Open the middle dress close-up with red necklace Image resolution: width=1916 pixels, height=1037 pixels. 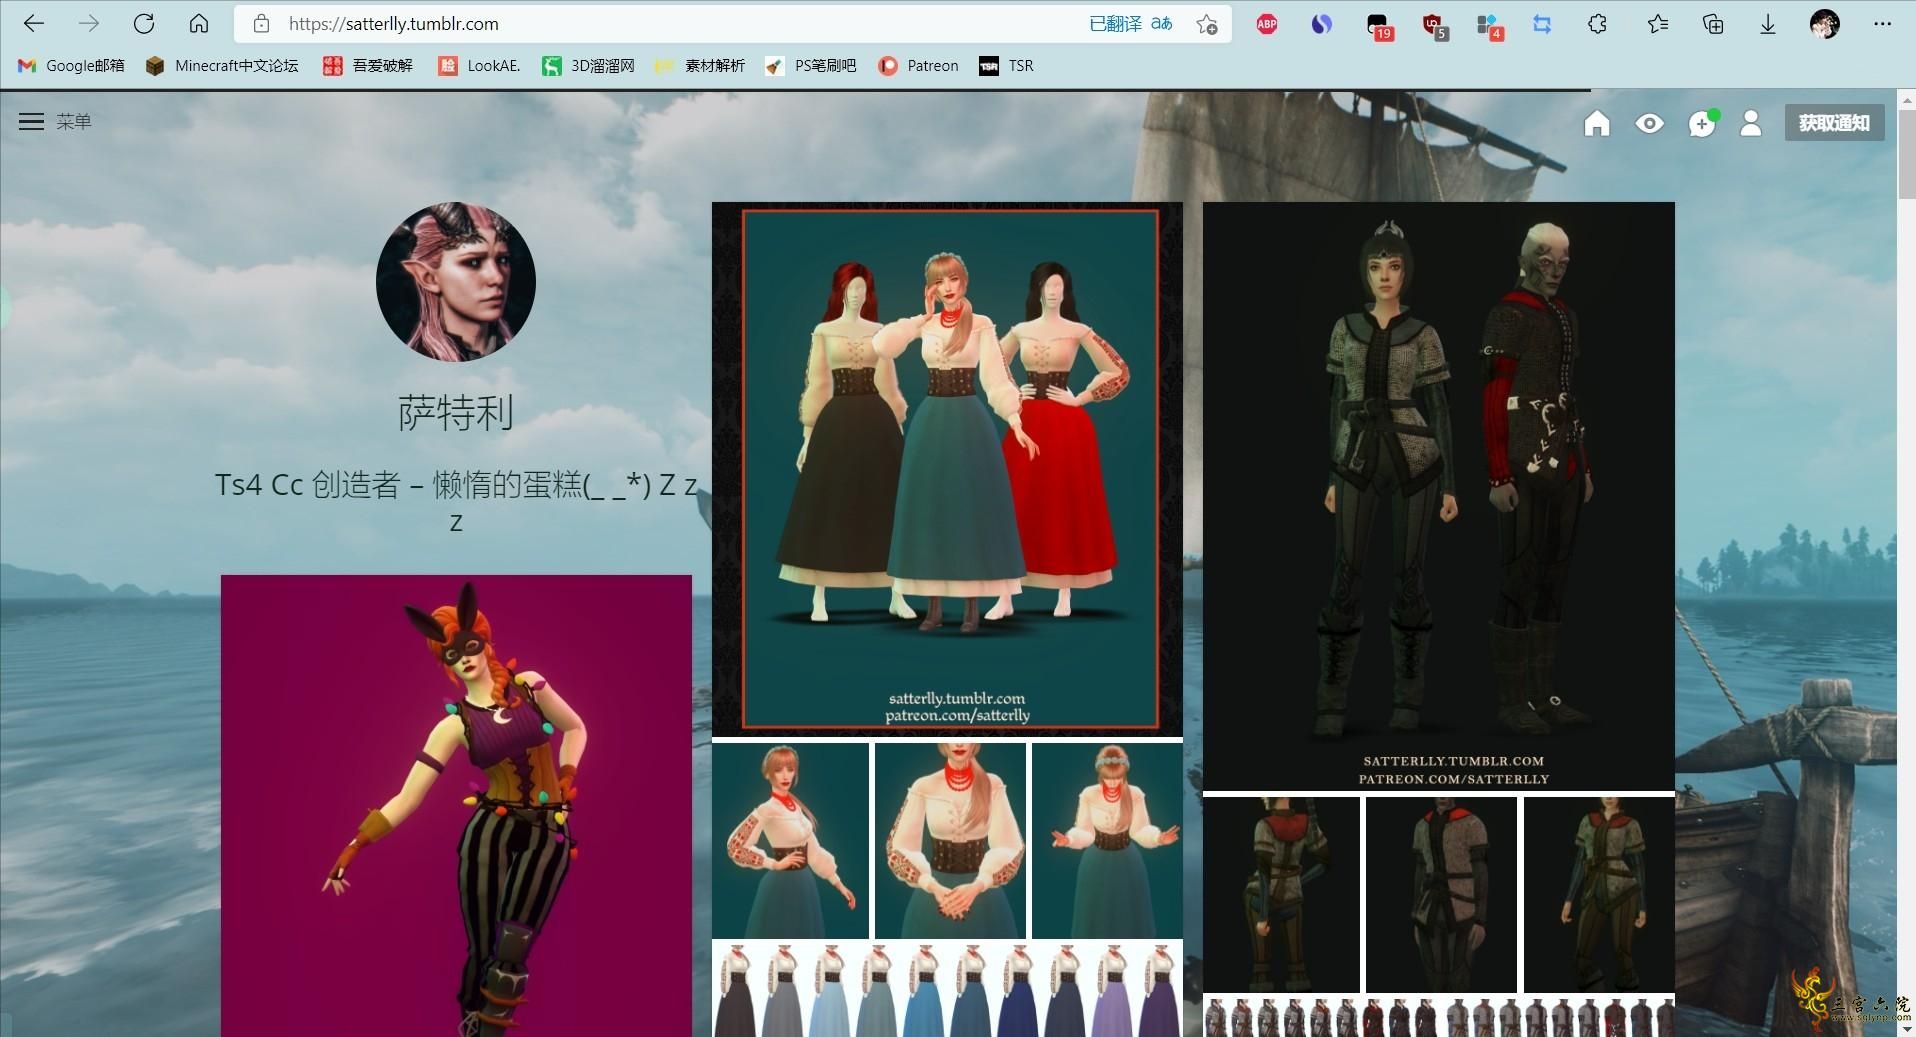[x=950, y=840]
